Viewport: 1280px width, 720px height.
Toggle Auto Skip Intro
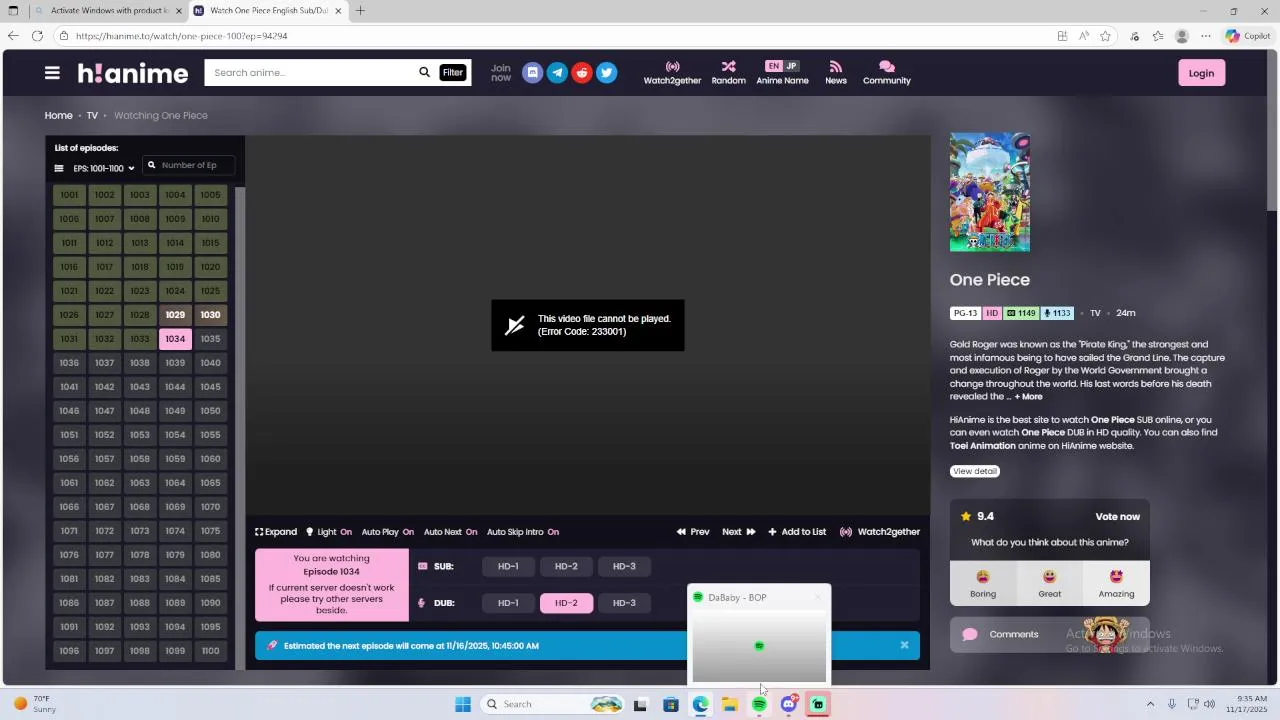point(523,532)
